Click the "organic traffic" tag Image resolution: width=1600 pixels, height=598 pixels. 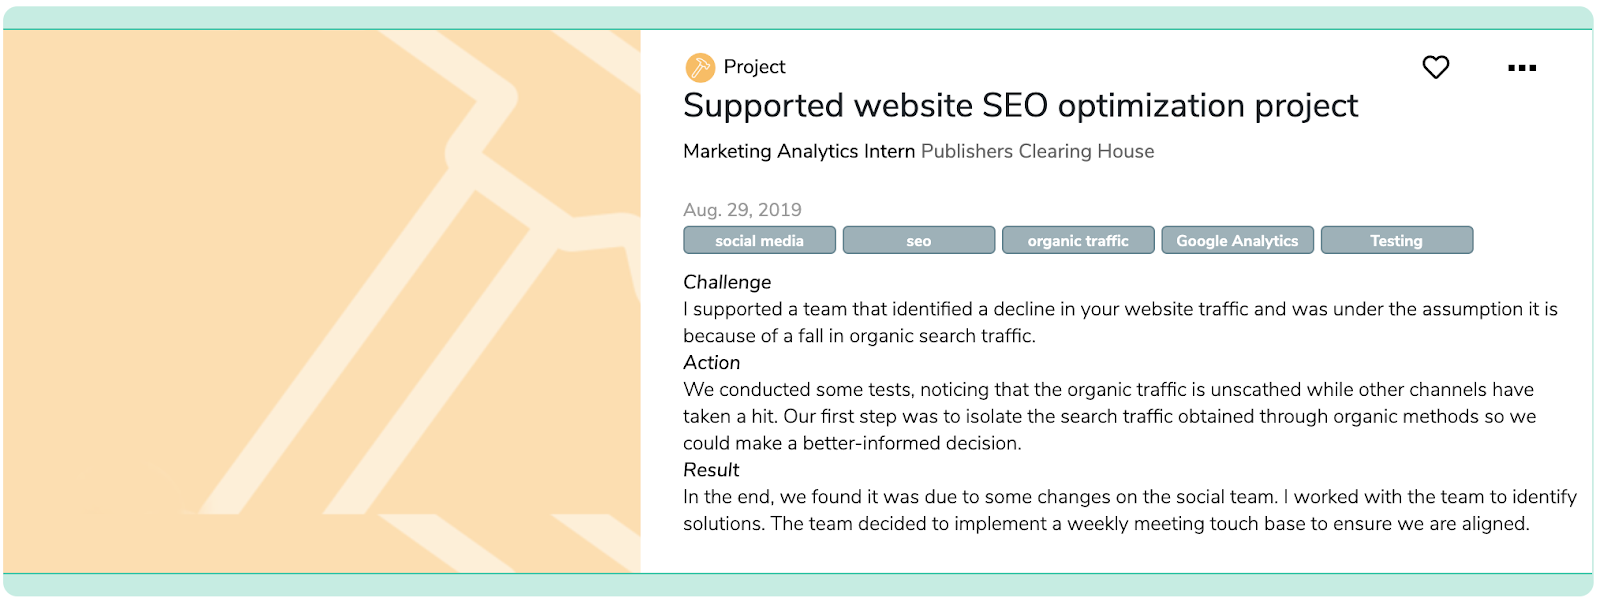pos(1077,241)
